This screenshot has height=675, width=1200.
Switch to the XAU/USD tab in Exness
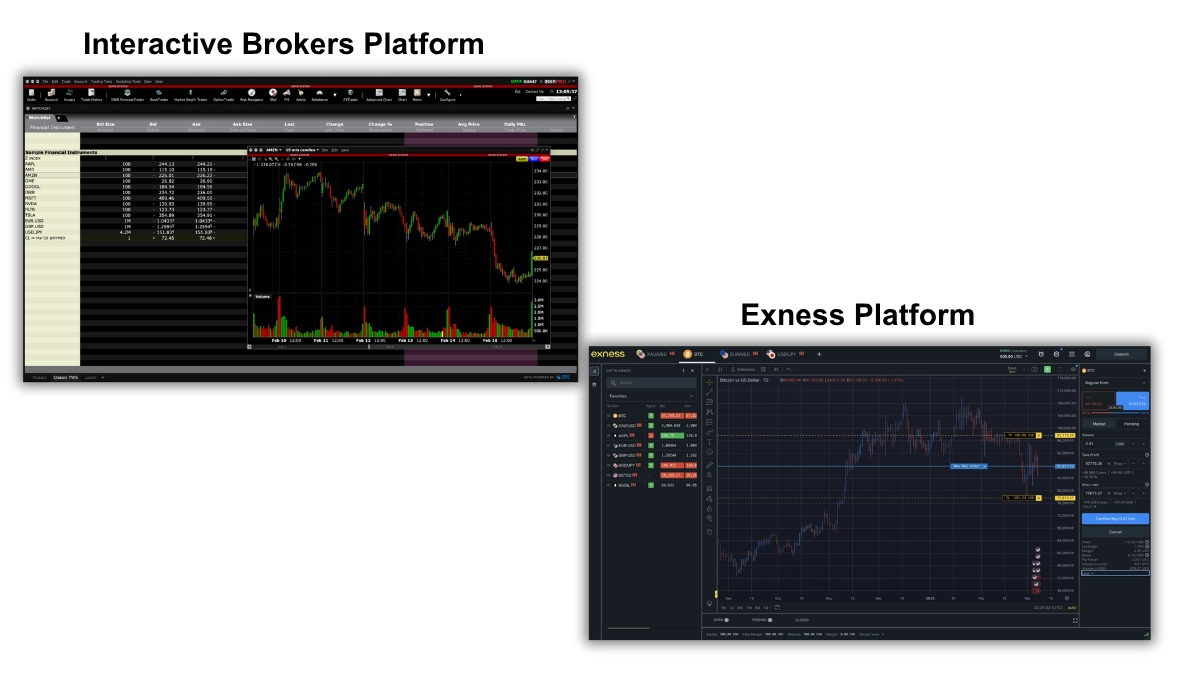coord(657,354)
